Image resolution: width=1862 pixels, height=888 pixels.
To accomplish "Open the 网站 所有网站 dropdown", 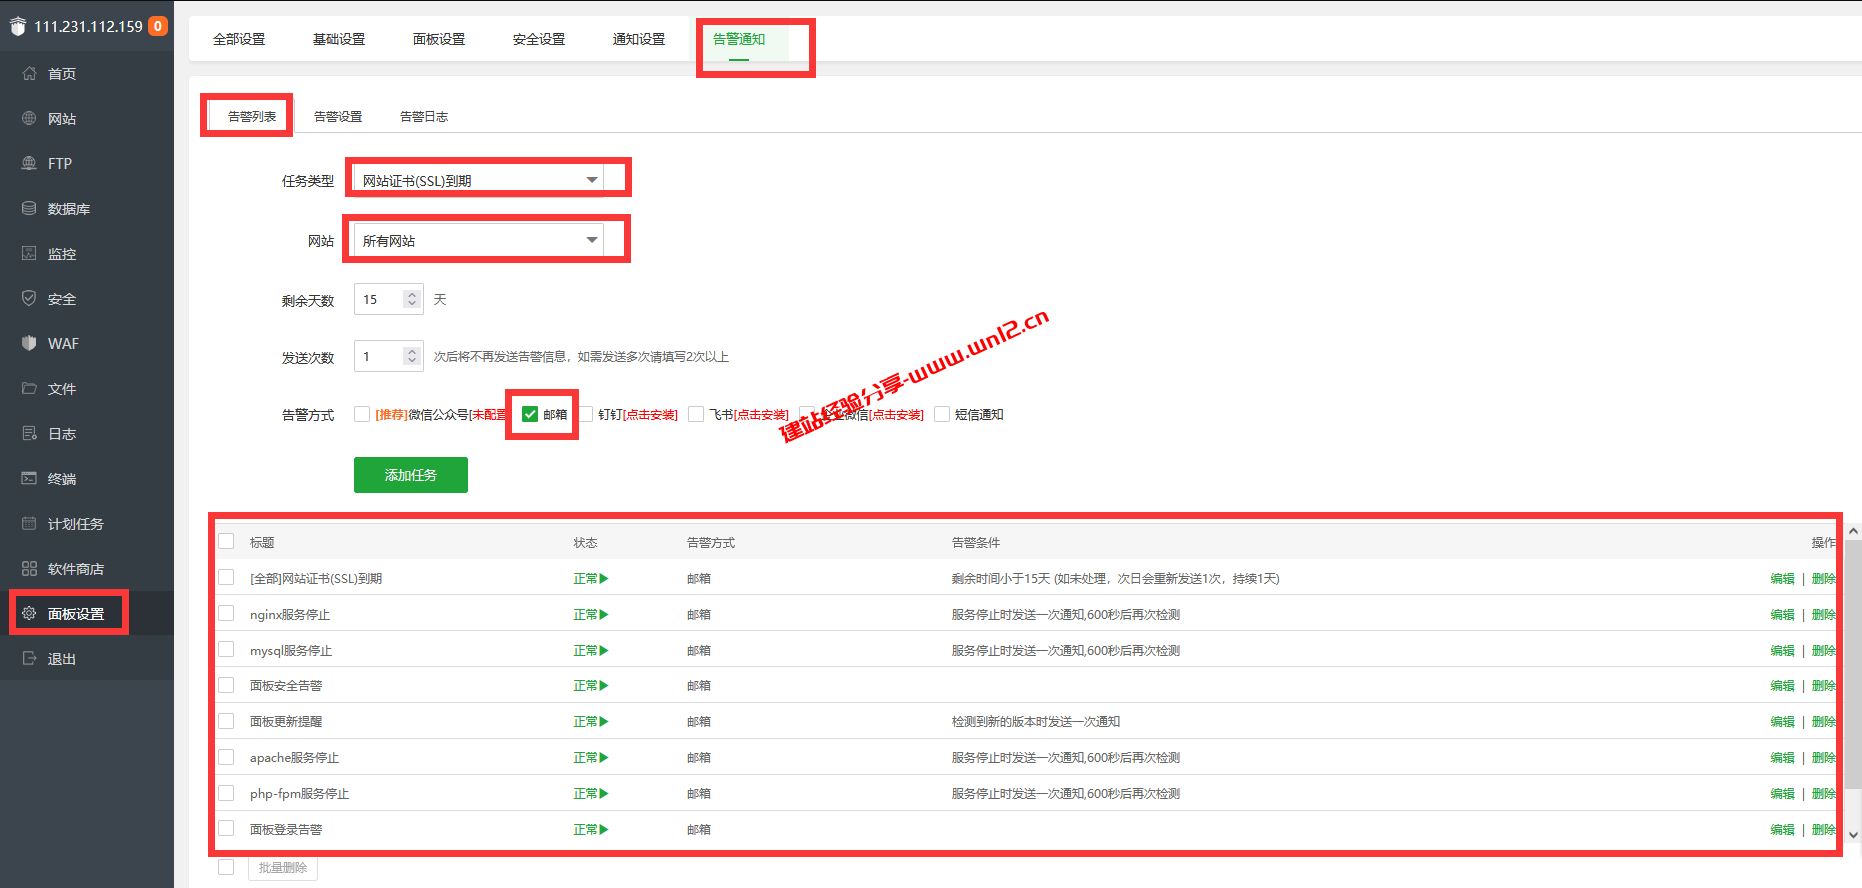I will point(478,240).
